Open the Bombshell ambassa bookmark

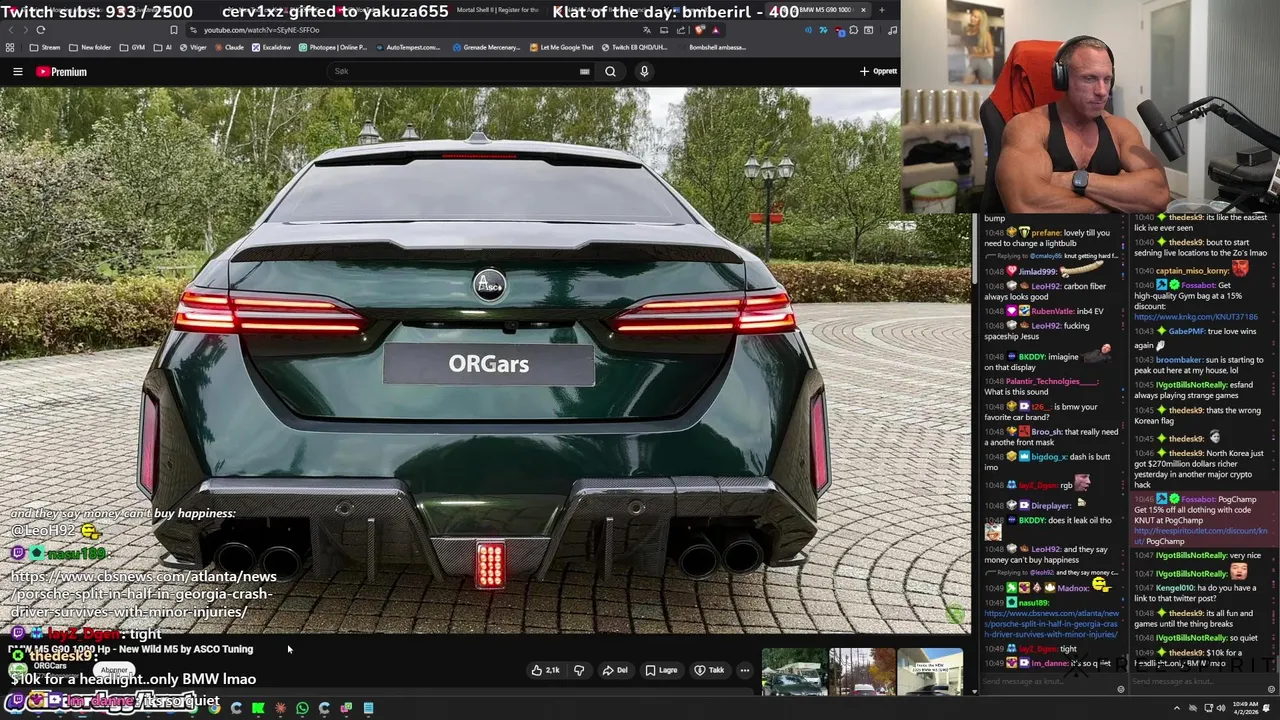(717, 47)
